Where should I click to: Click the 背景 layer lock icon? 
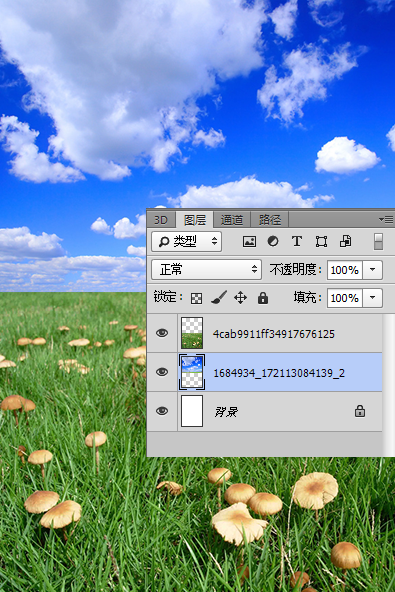[360, 411]
